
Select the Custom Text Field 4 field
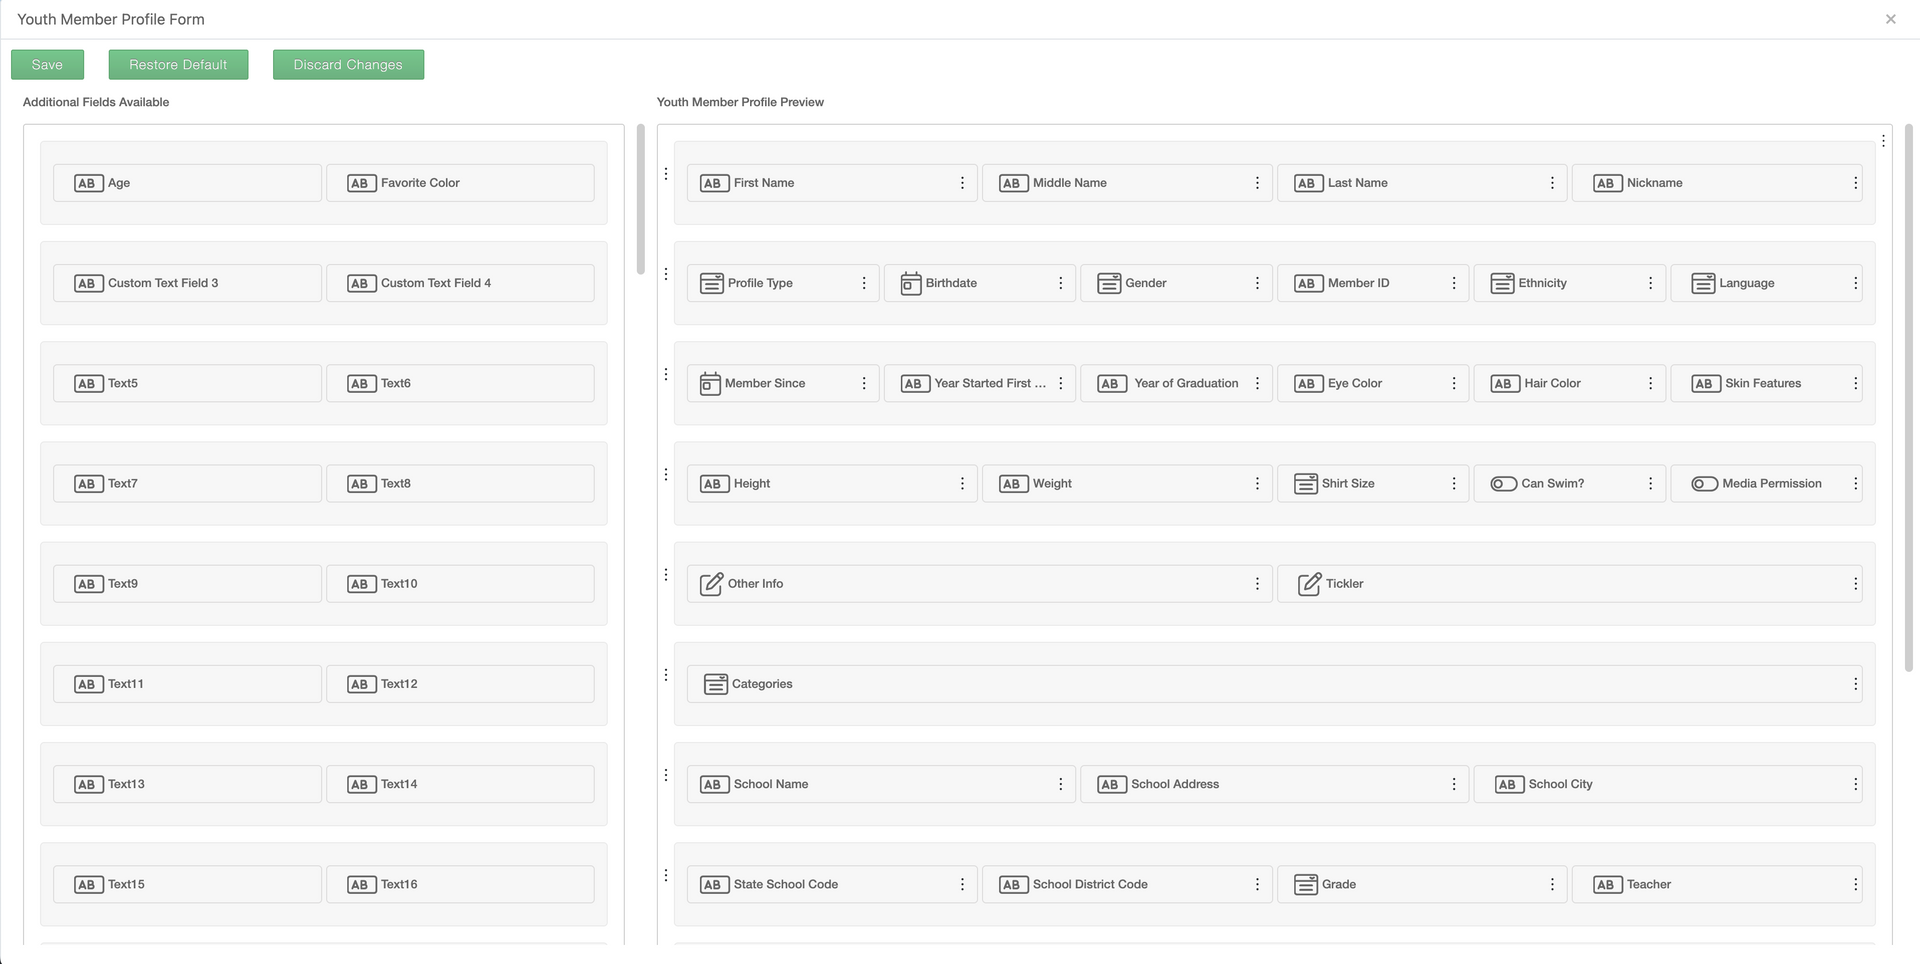pyautogui.click(x=460, y=283)
